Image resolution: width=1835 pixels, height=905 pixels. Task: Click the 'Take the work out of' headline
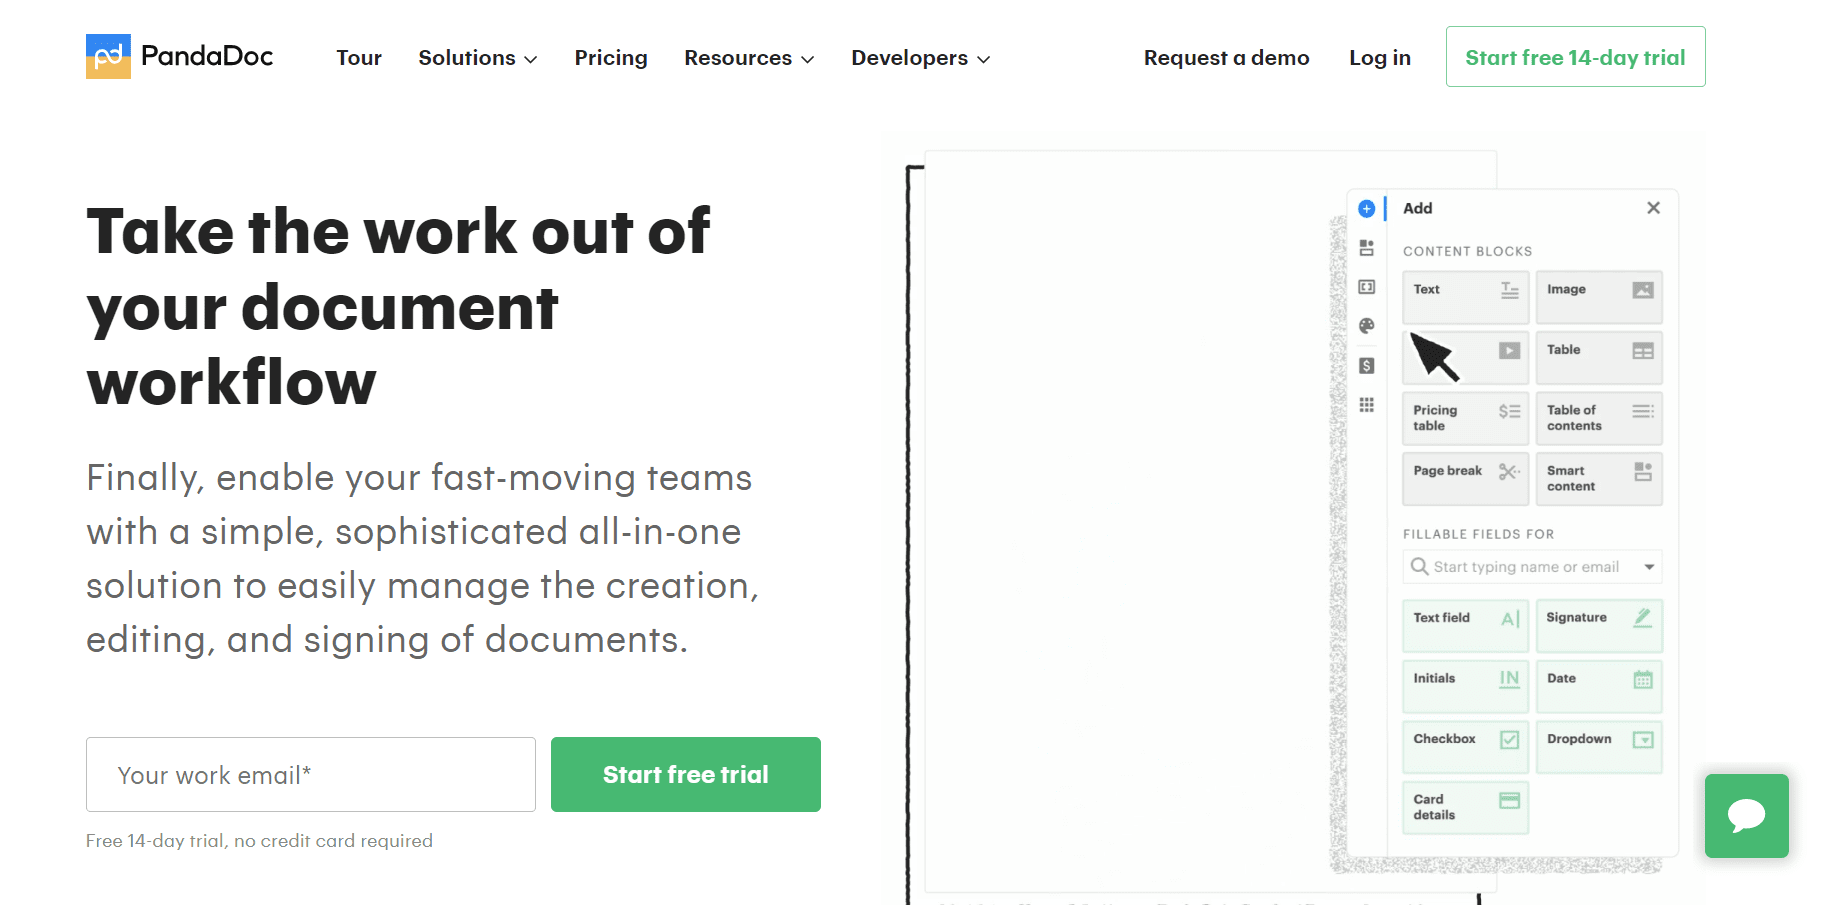(x=398, y=232)
